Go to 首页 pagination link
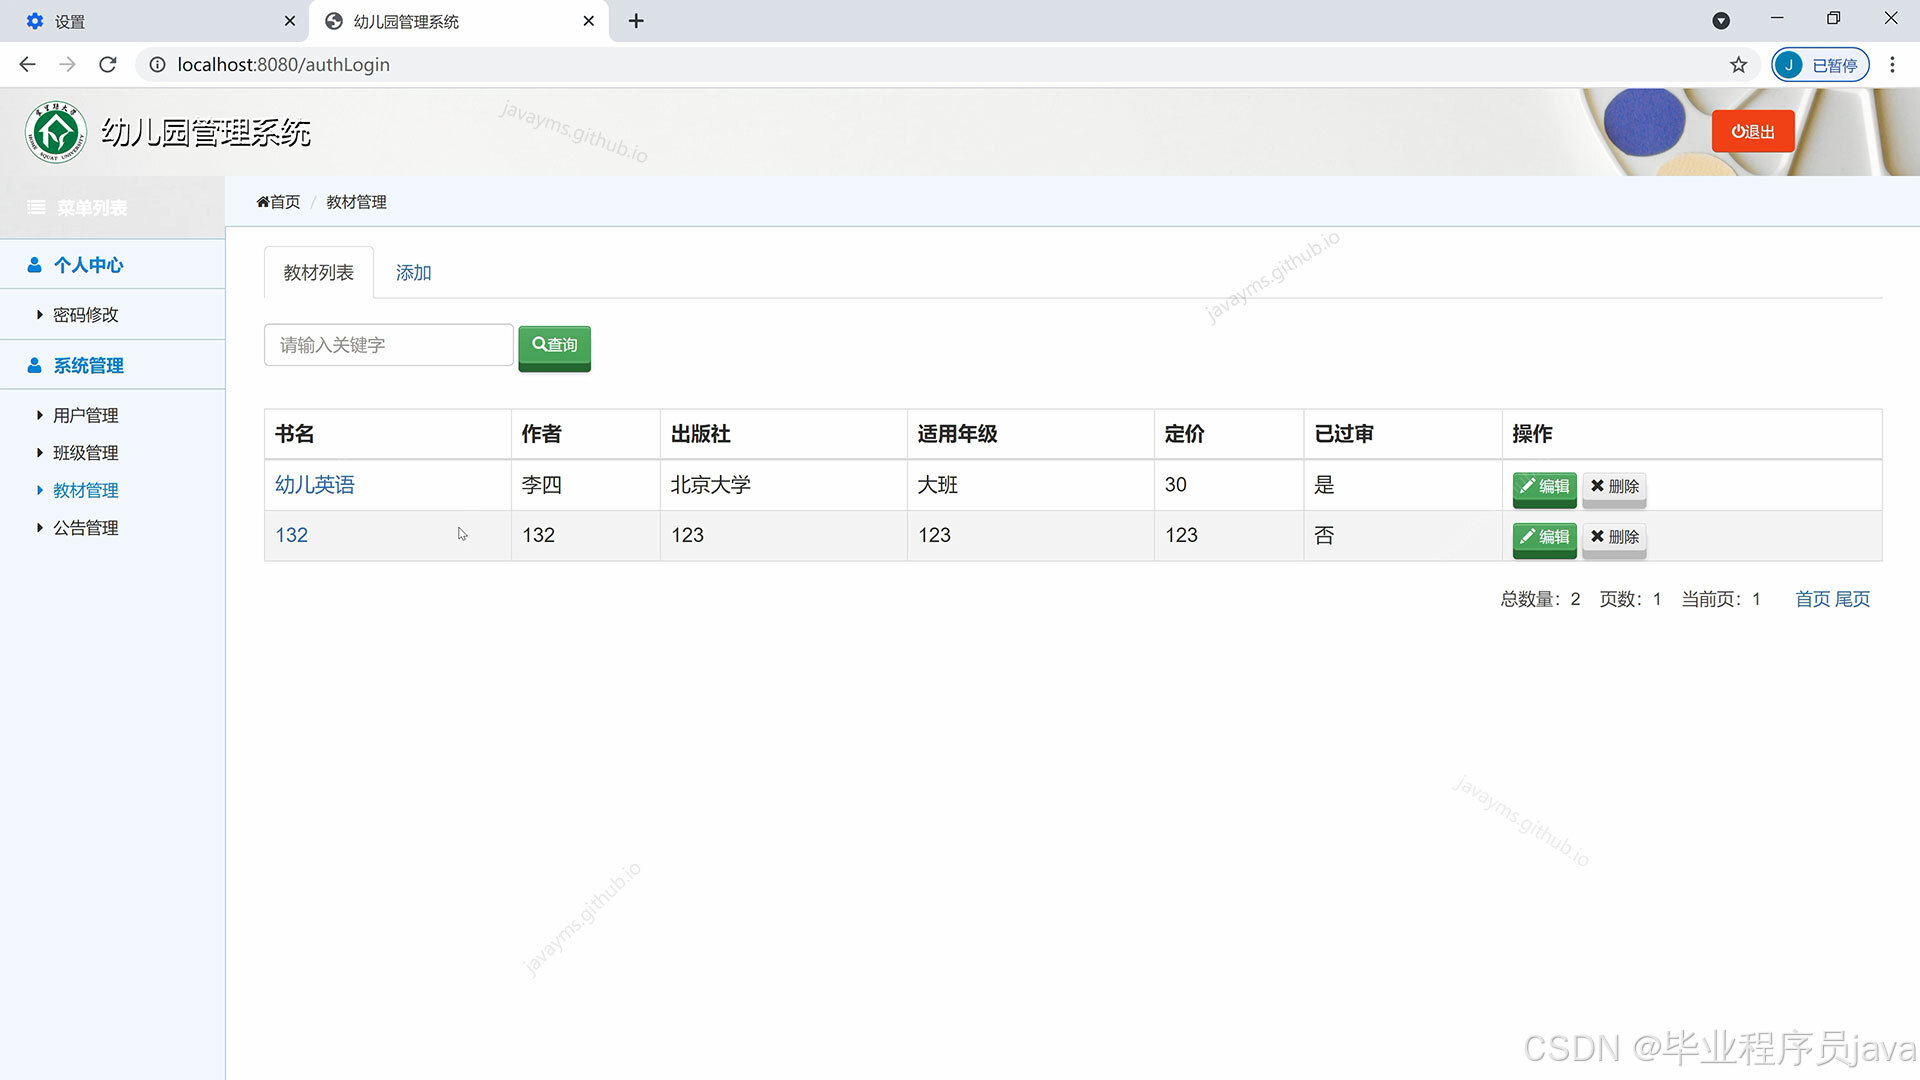The width and height of the screenshot is (1920, 1080). point(1812,599)
